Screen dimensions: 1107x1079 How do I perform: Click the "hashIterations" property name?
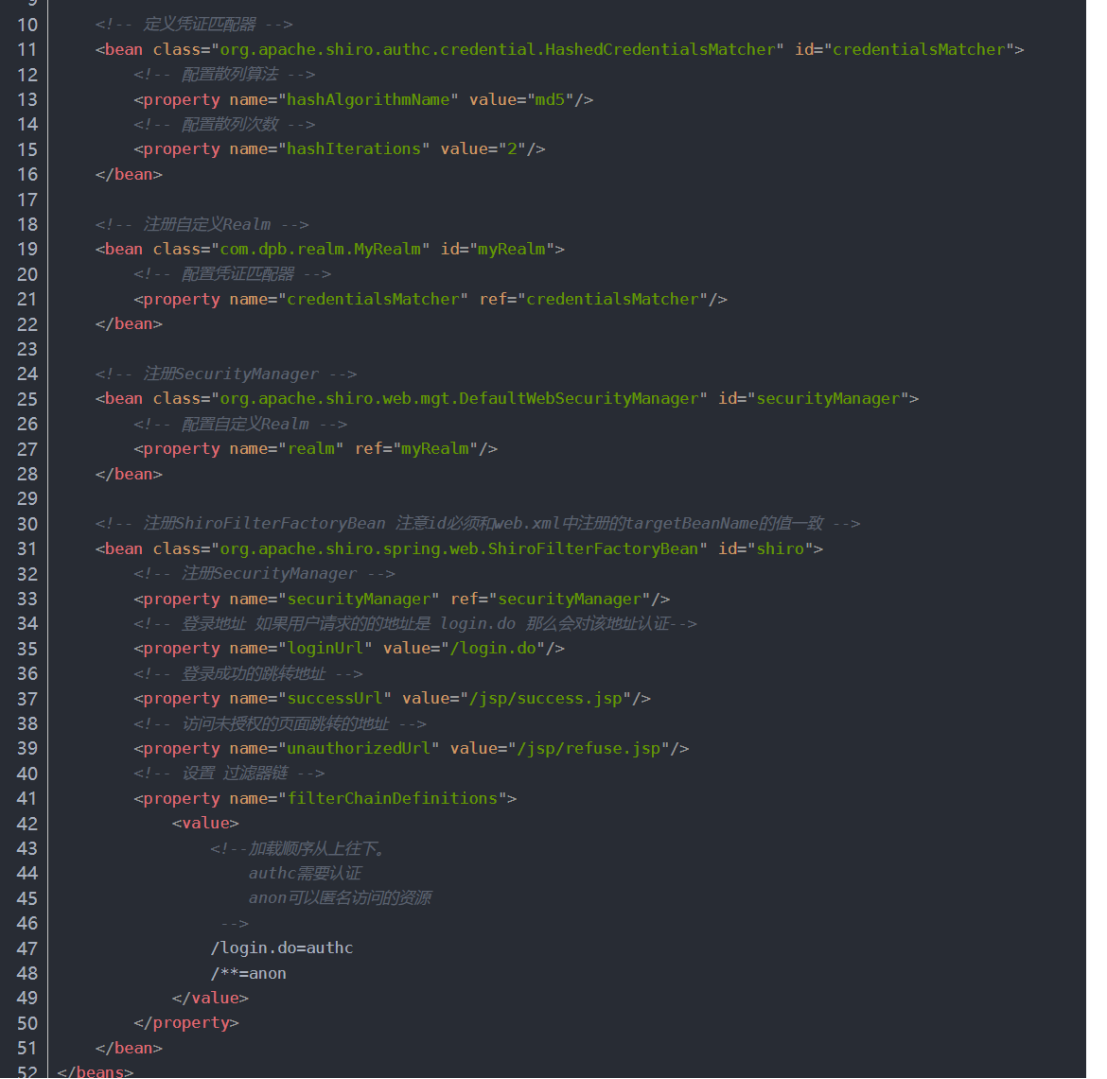[x=354, y=149]
